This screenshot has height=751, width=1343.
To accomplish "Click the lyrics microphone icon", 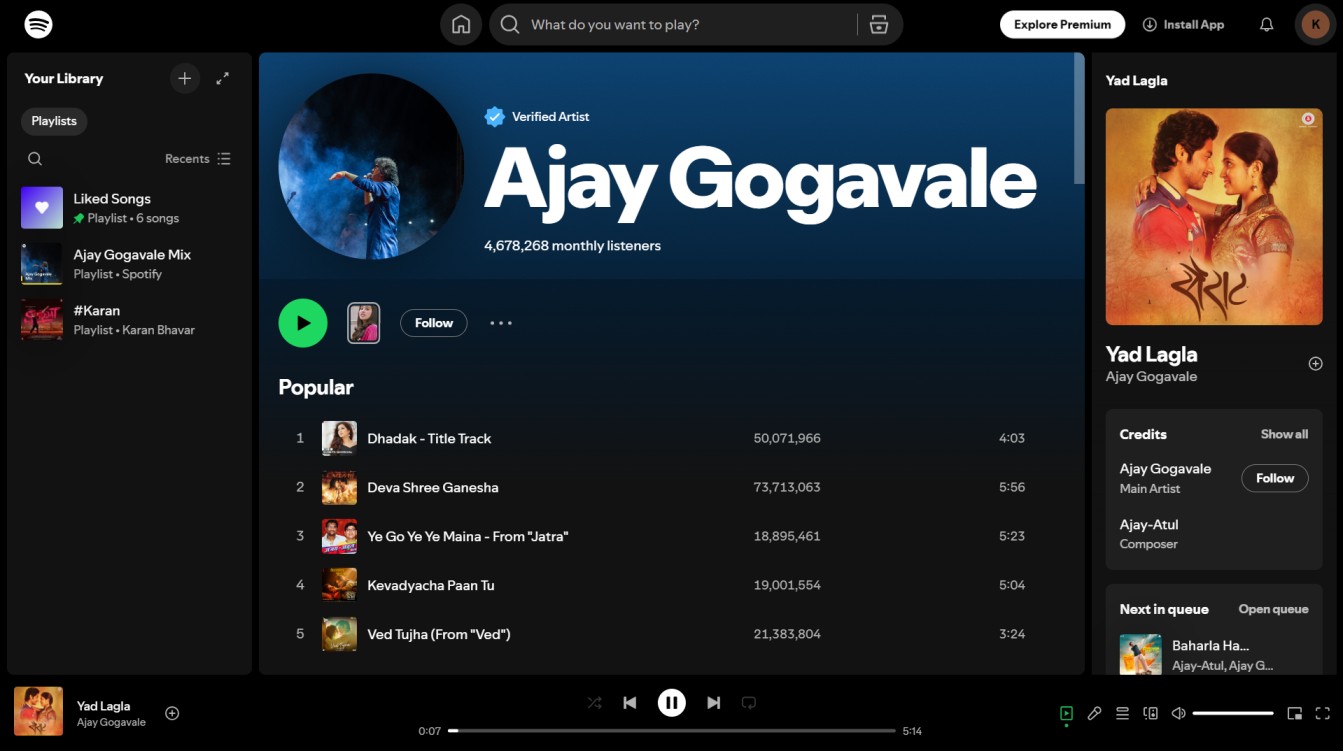I will [1094, 713].
